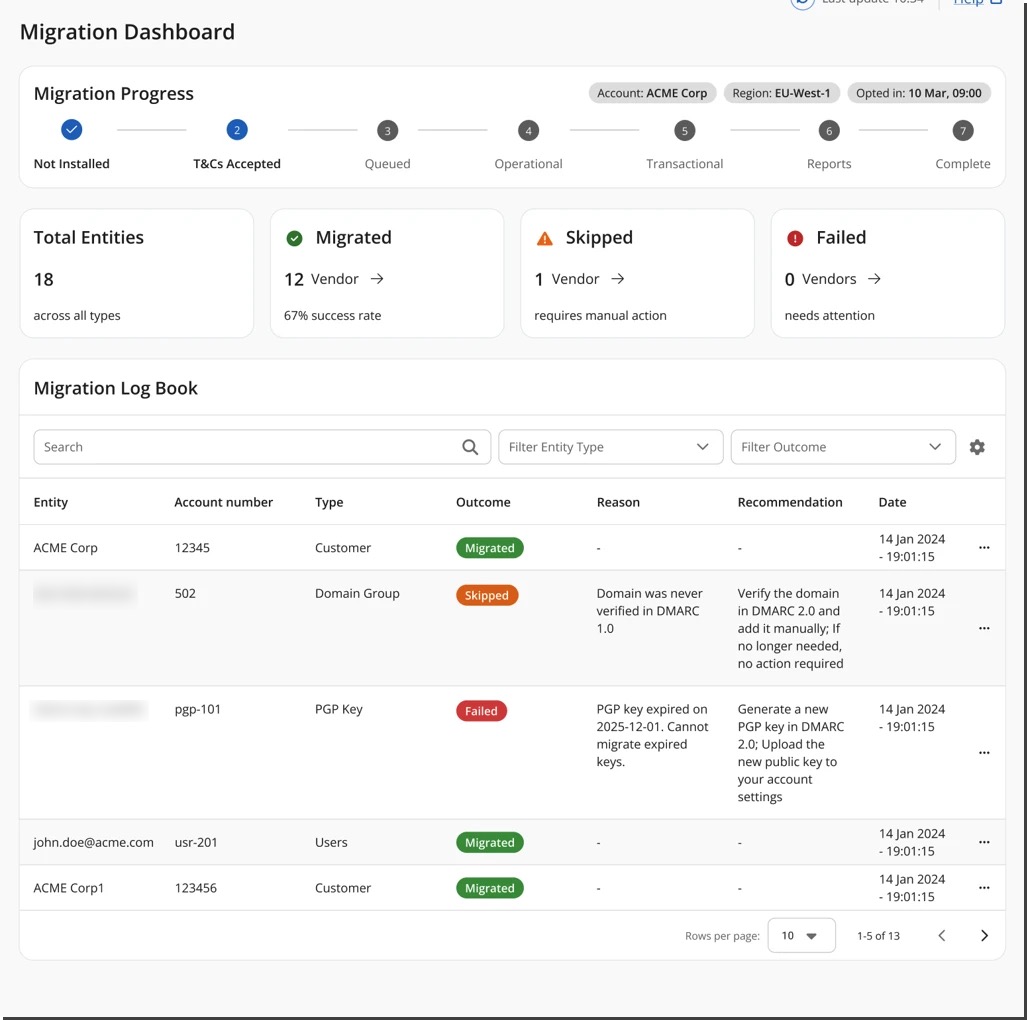
Task: Click account number pgp-101
Action: [197, 709]
